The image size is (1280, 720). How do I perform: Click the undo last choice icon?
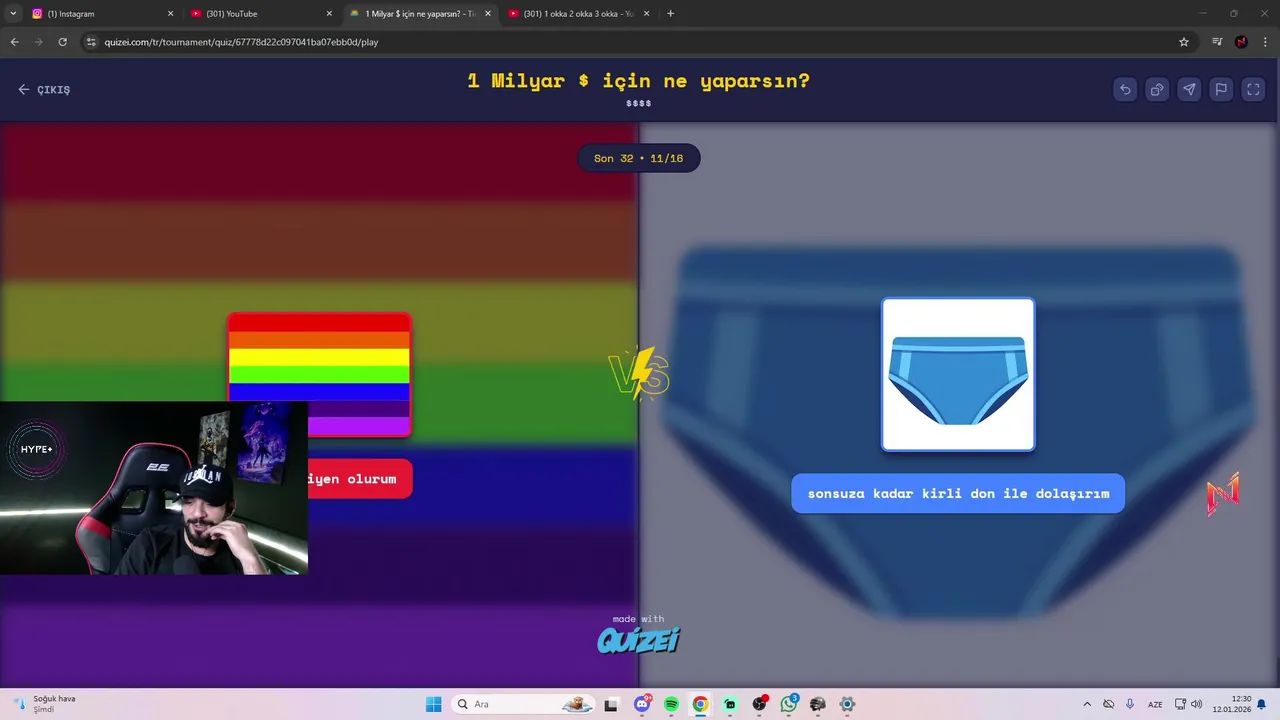point(1125,89)
